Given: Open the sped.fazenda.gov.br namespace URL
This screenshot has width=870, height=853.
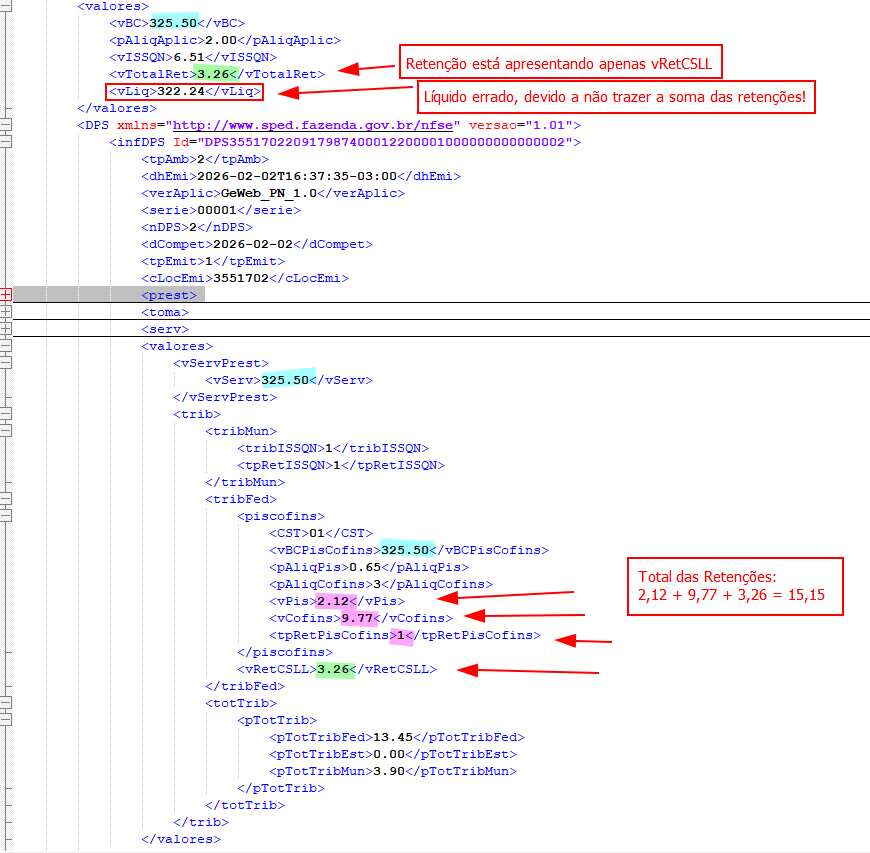Looking at the screenshot, I should click(x=316, y=125).
